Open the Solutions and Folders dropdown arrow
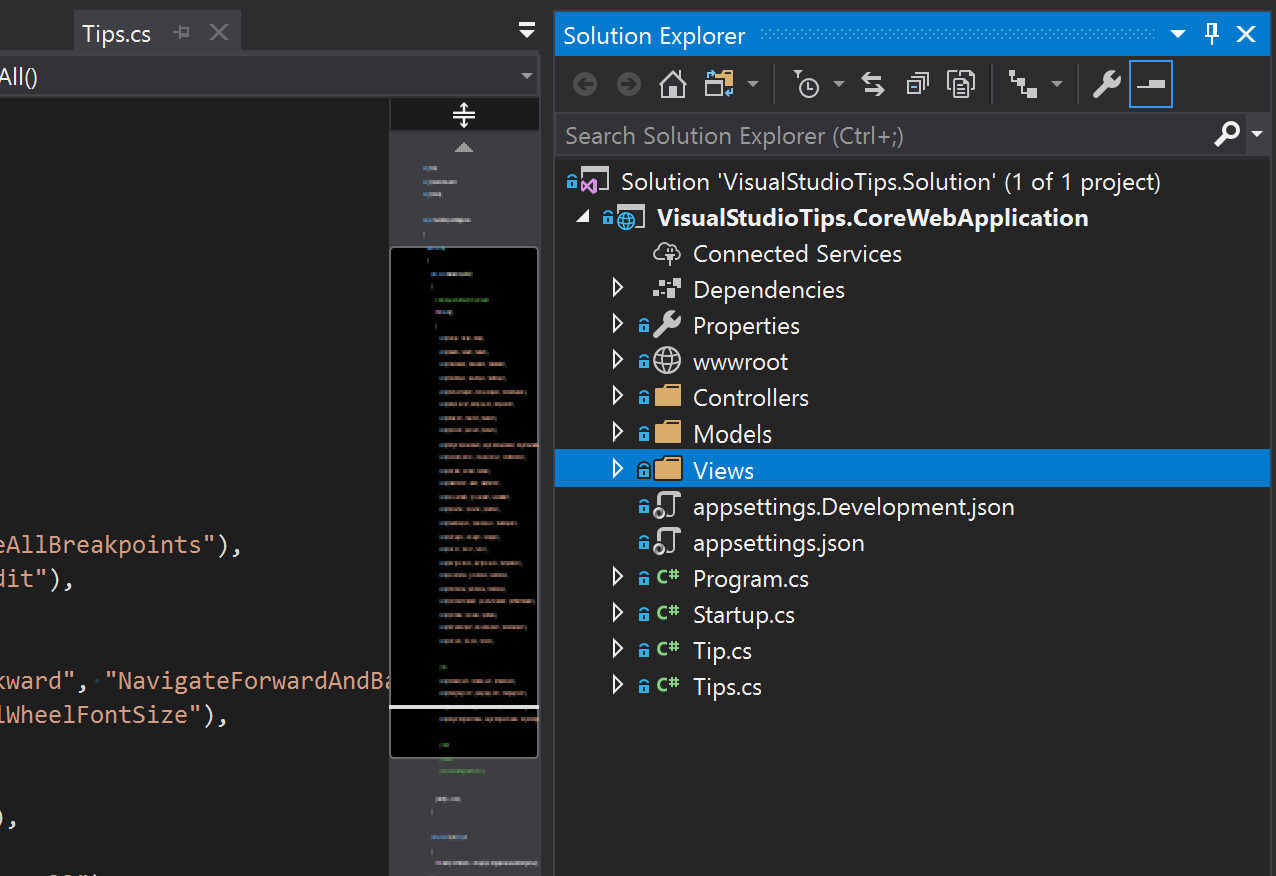This screenshot has width=1276, height=876. [753, 85]
